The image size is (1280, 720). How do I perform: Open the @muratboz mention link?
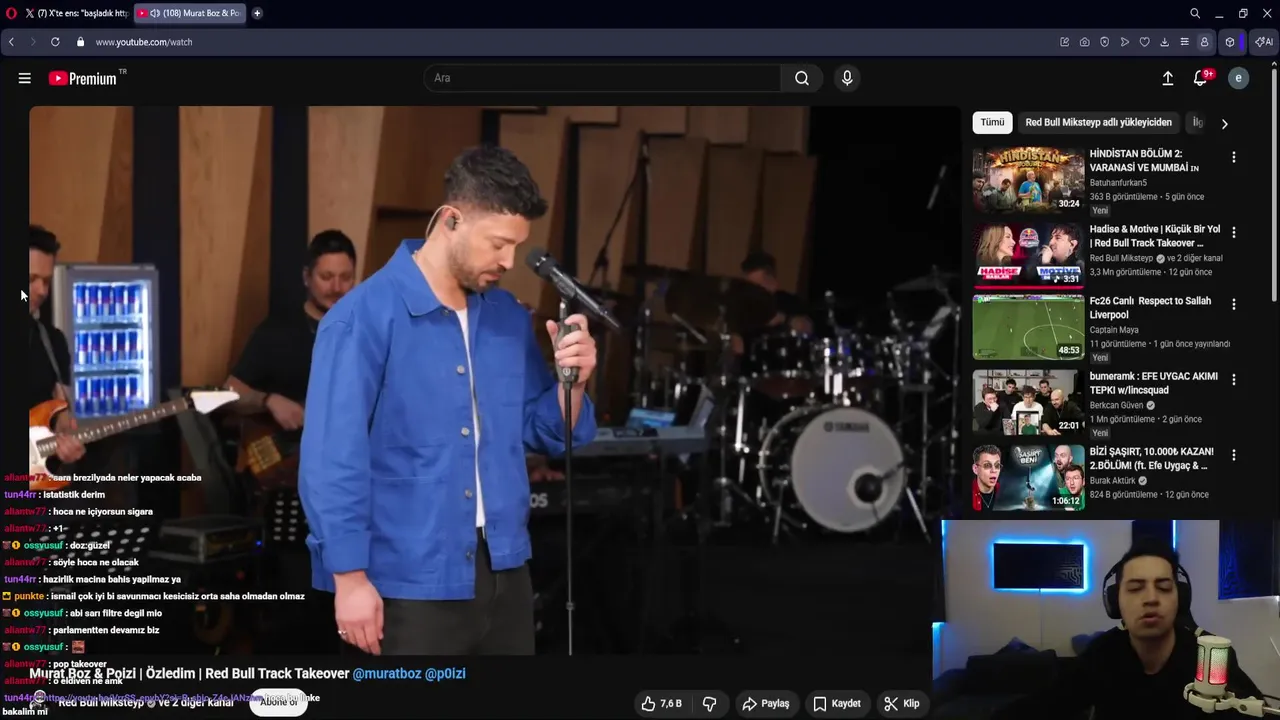point(387,674)
